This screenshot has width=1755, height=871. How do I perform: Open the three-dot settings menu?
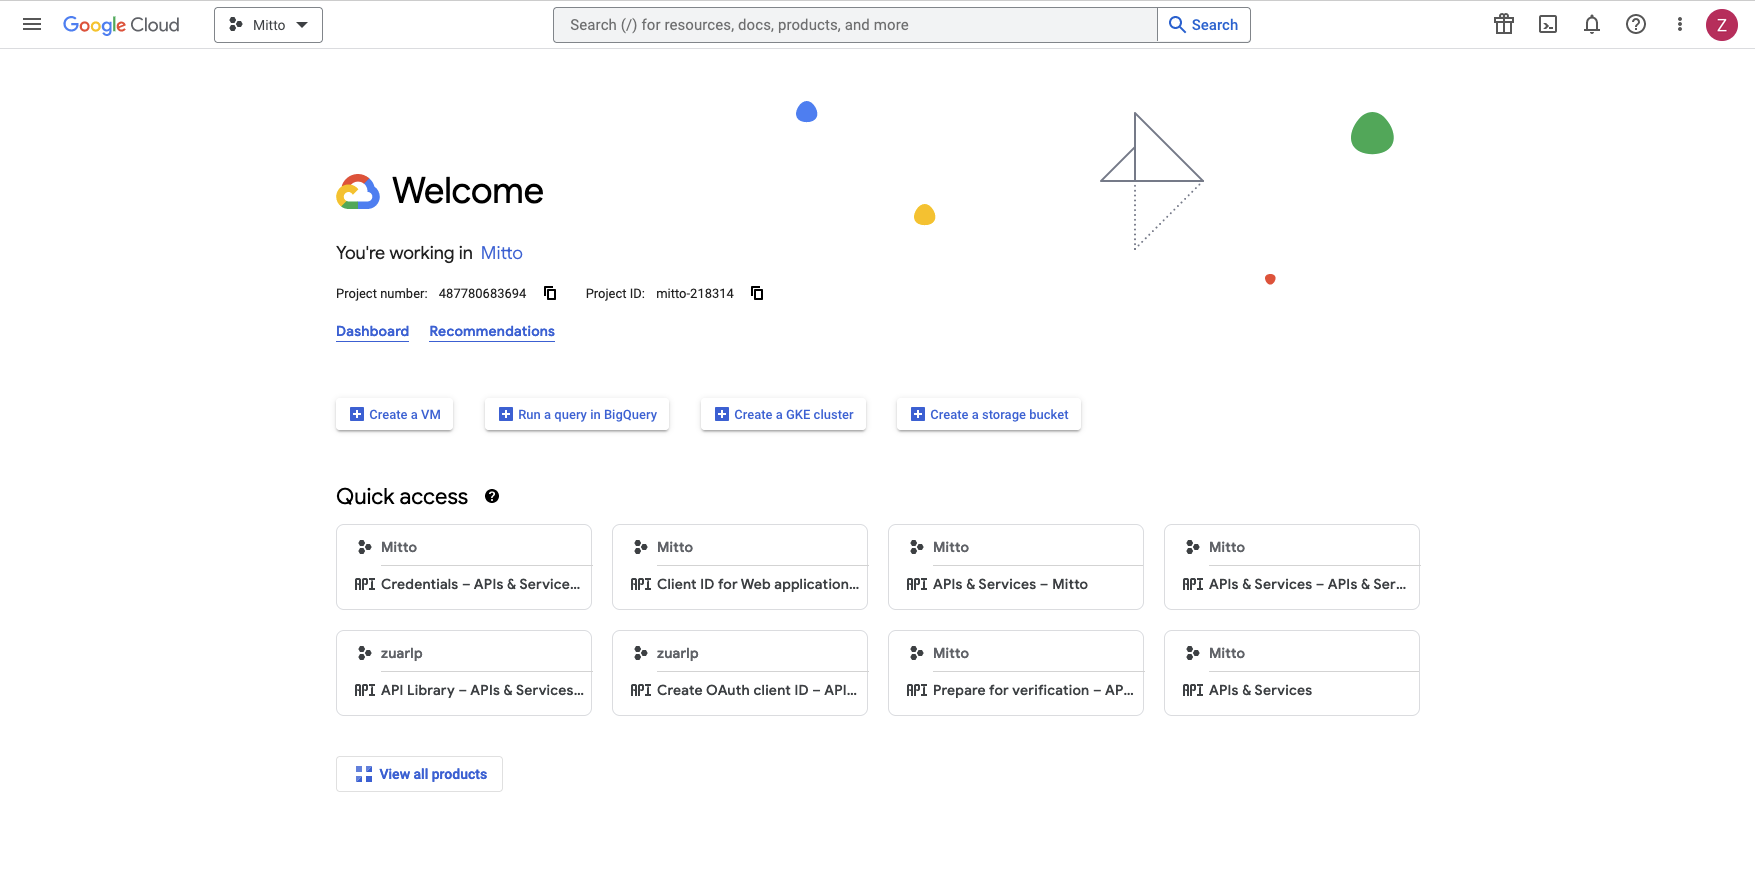click(1680, 25)
